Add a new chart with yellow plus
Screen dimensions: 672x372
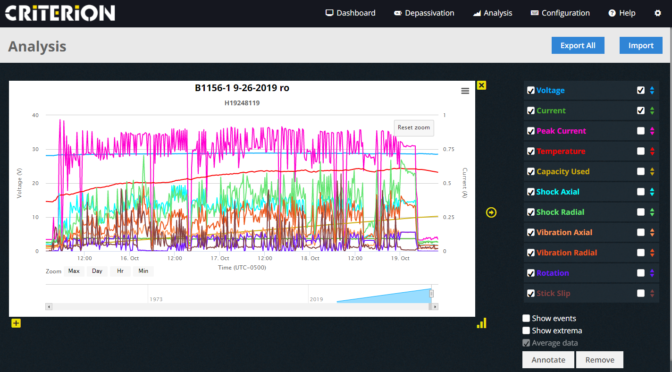pyautogui.click(x=16, y=323)
